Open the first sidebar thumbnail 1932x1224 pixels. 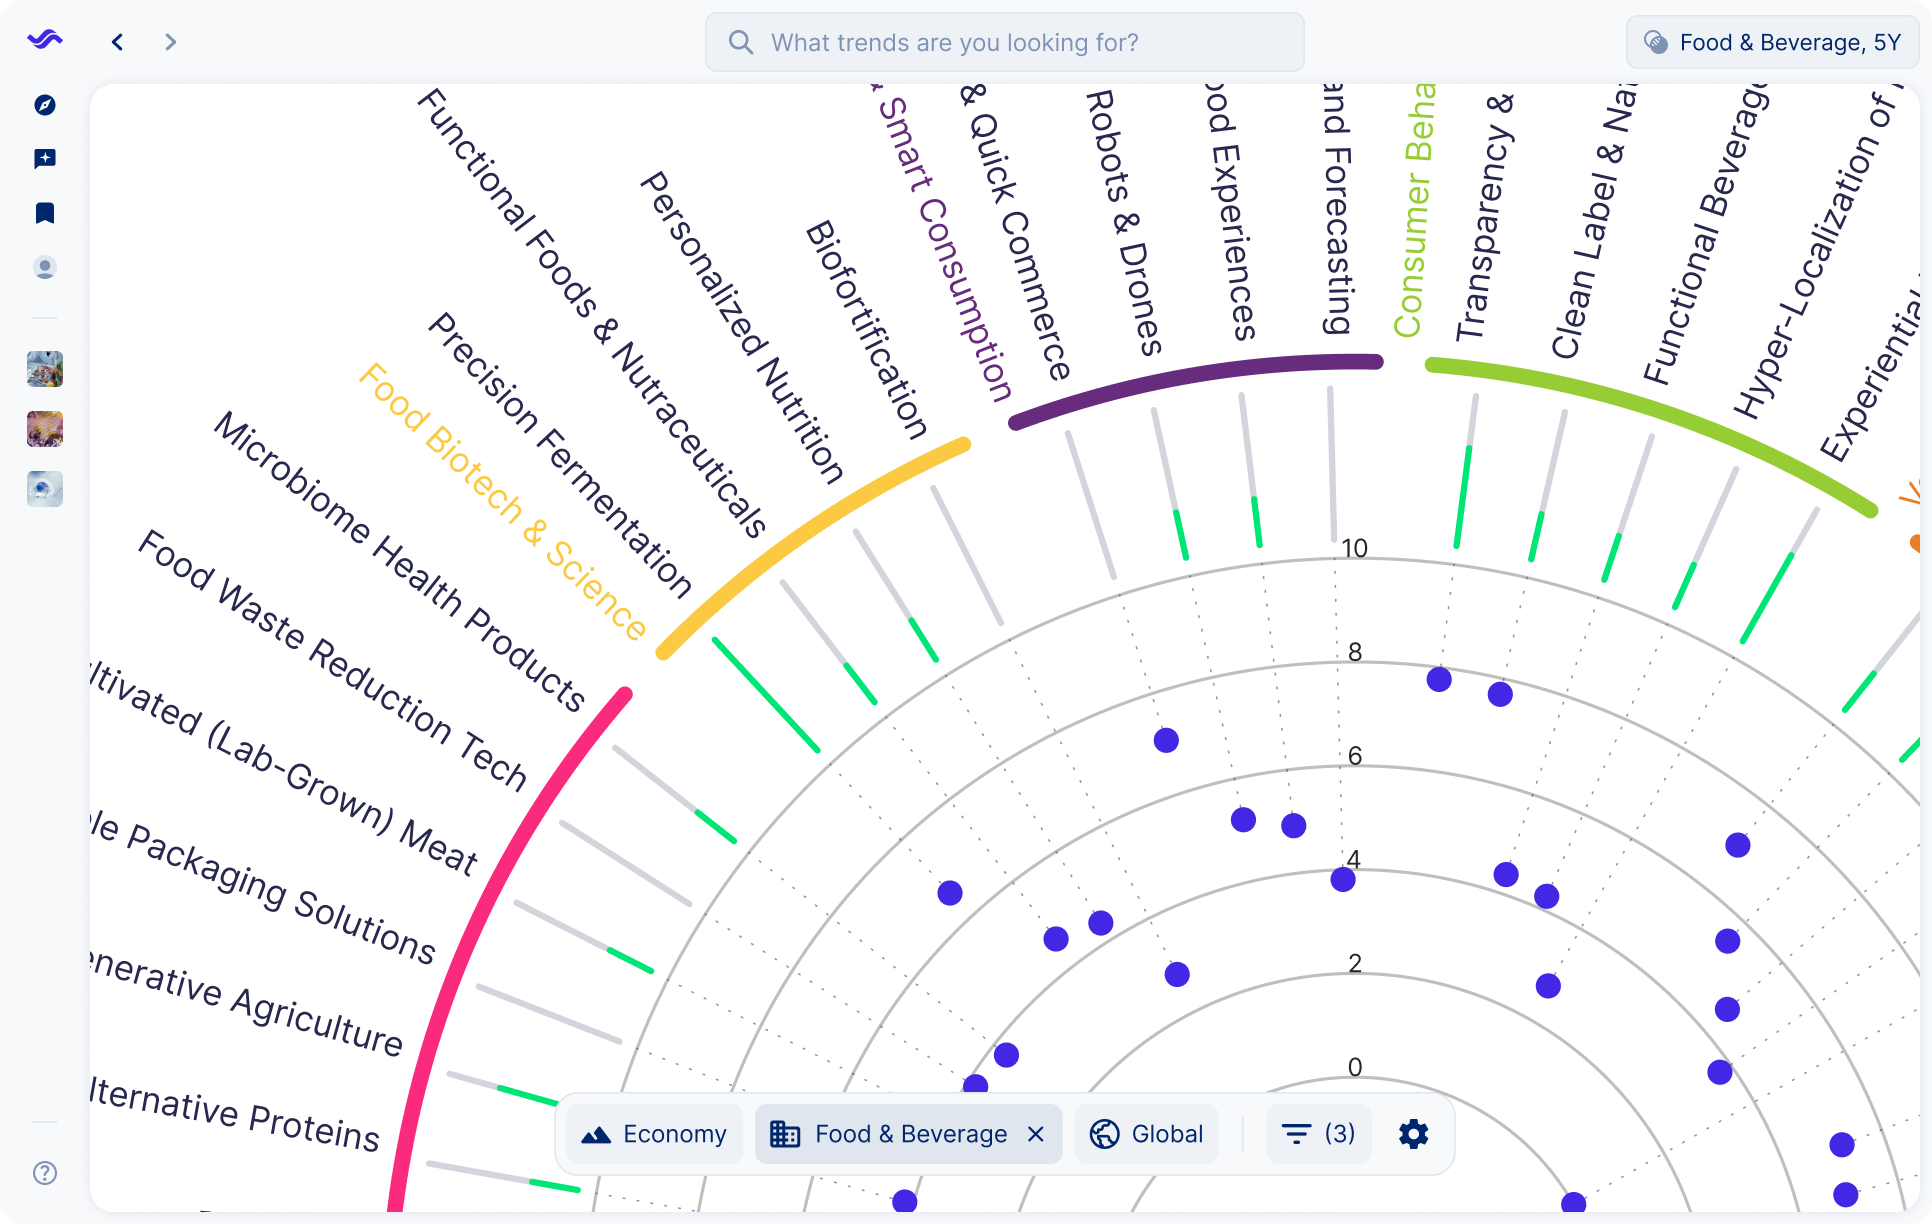[x=45, y=369]
